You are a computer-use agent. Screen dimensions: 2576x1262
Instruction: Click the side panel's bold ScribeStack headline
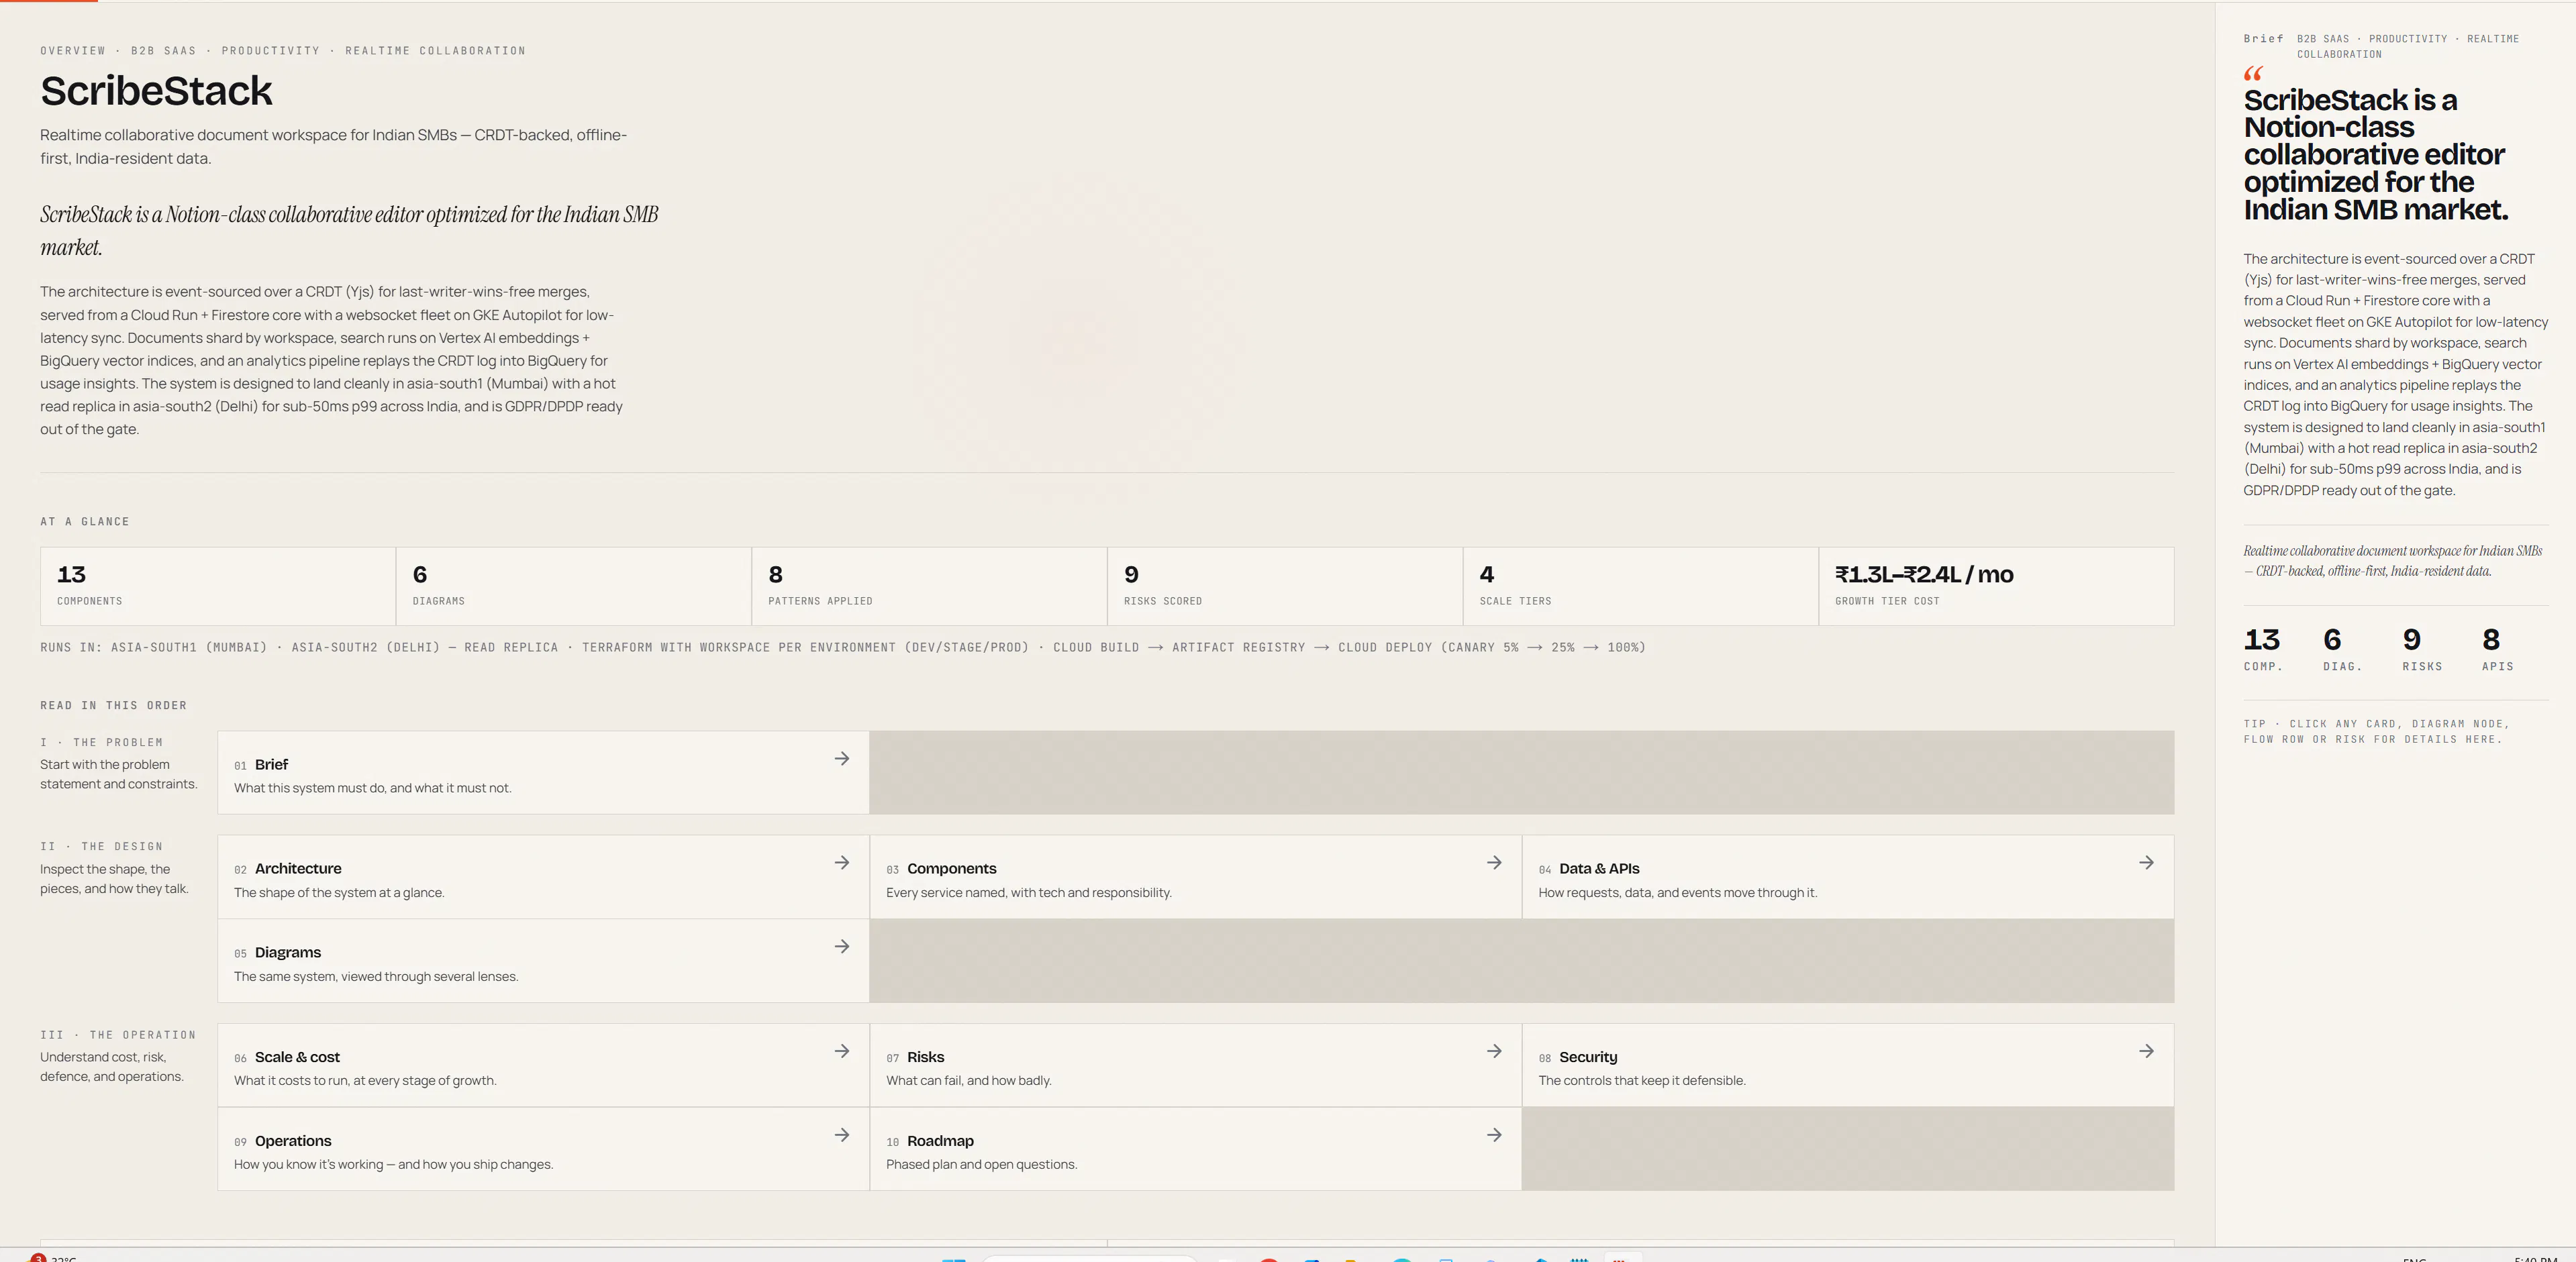pyautogui.click(x=2376, y=155)
